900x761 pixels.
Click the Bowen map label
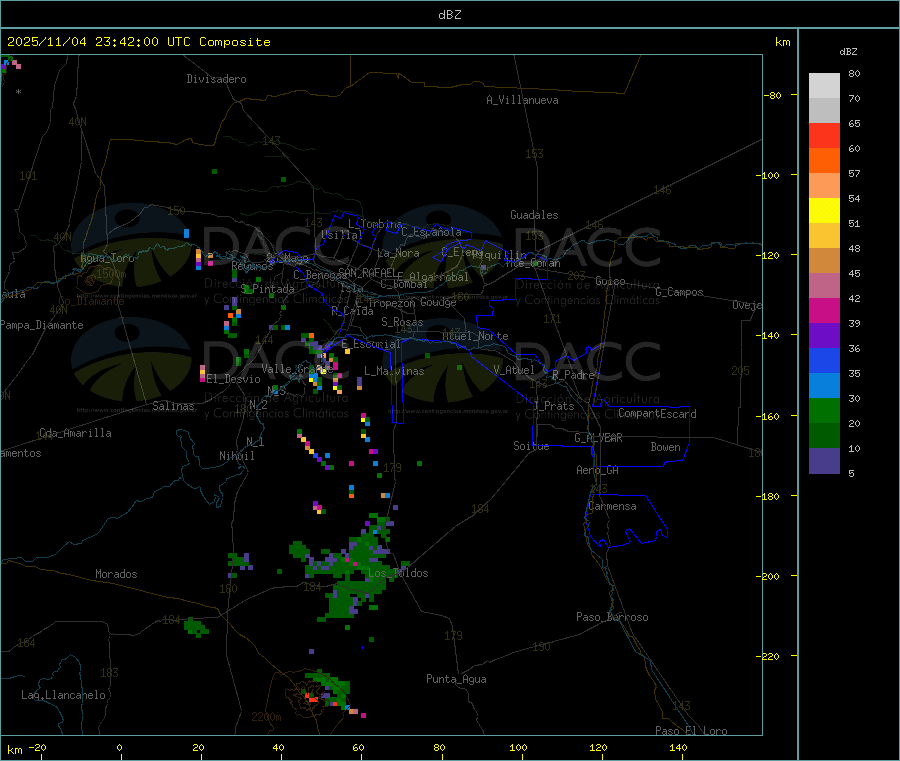click(x=666, y=447)
